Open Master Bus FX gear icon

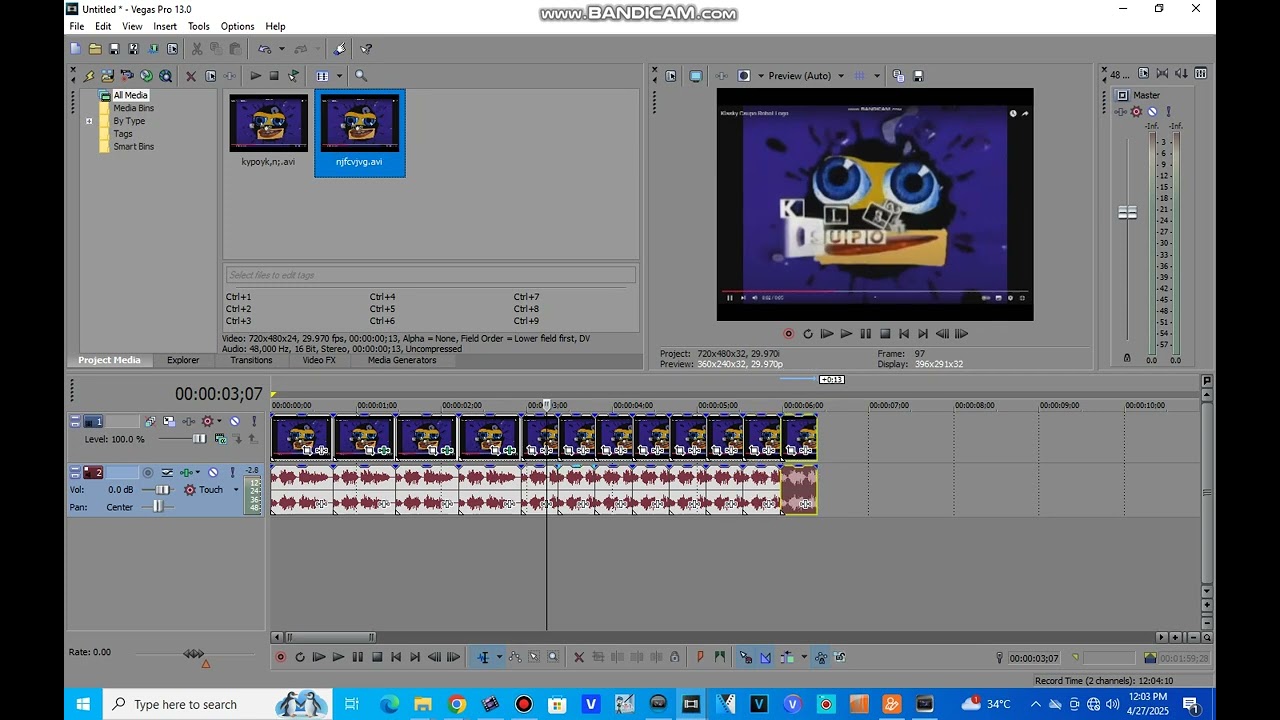pos(1136,112)
